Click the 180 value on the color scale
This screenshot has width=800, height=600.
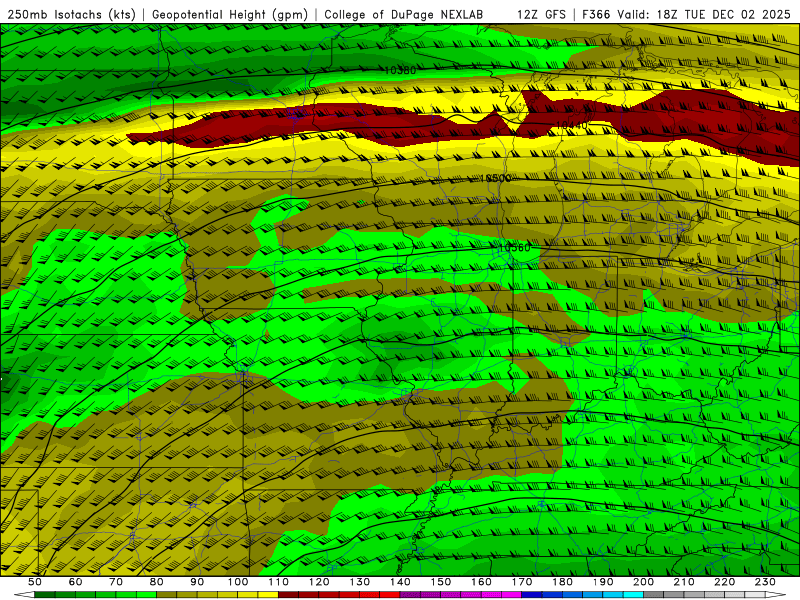pyautogui.click(x=563, y=582)
